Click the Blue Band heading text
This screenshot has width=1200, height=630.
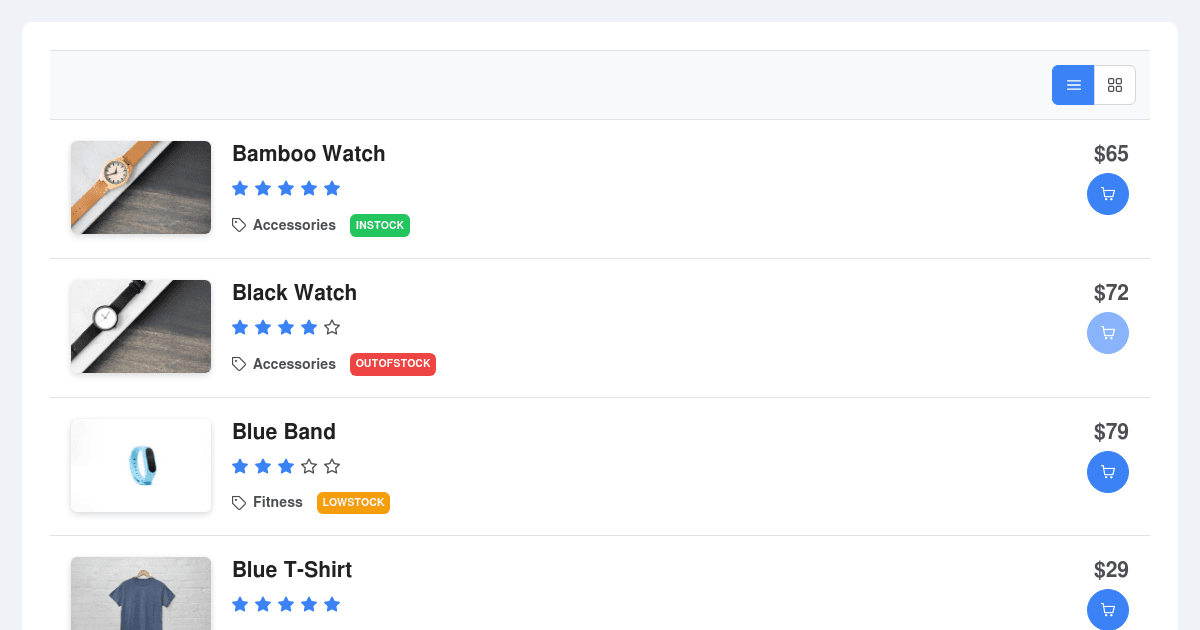tap(283, 432)
